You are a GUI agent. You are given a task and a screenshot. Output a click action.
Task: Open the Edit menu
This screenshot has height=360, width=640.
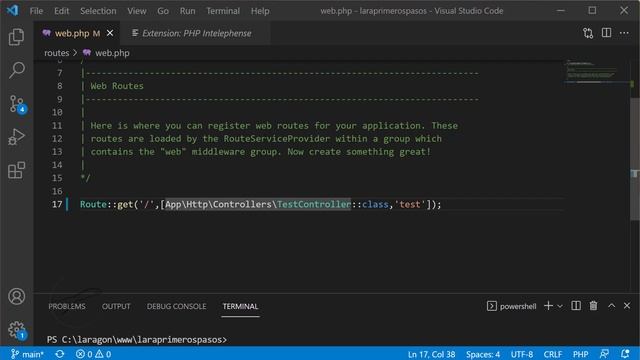[61, 11]
